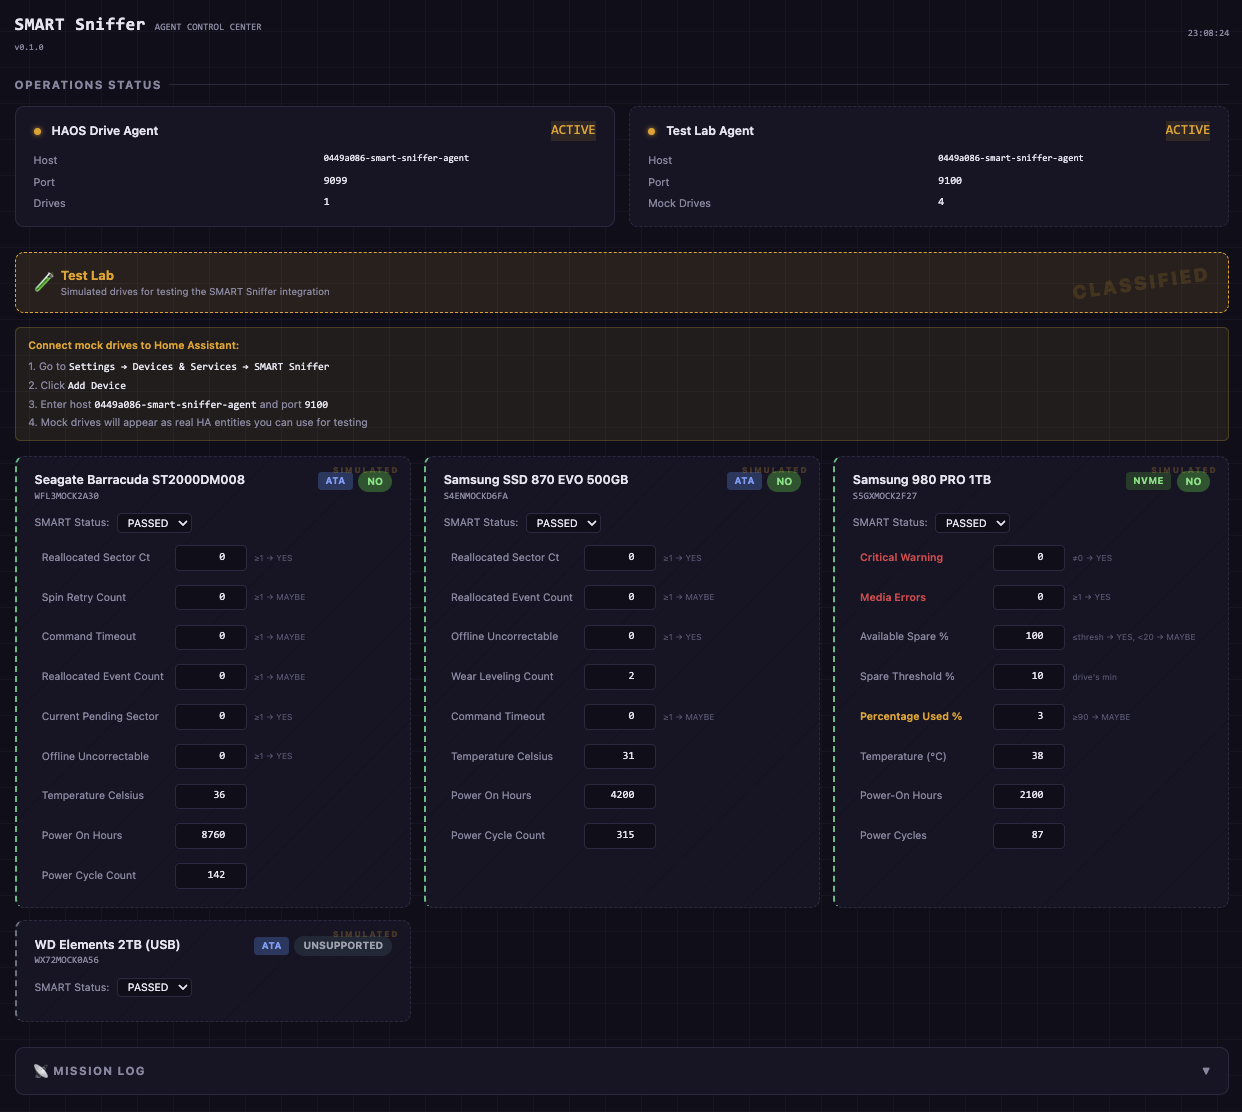This screenshot has height=1112, width=1242.
Task: Open Seagate Barracuda SMART Status dropdown
Action: pyautogui.click(x=154, y=523)
